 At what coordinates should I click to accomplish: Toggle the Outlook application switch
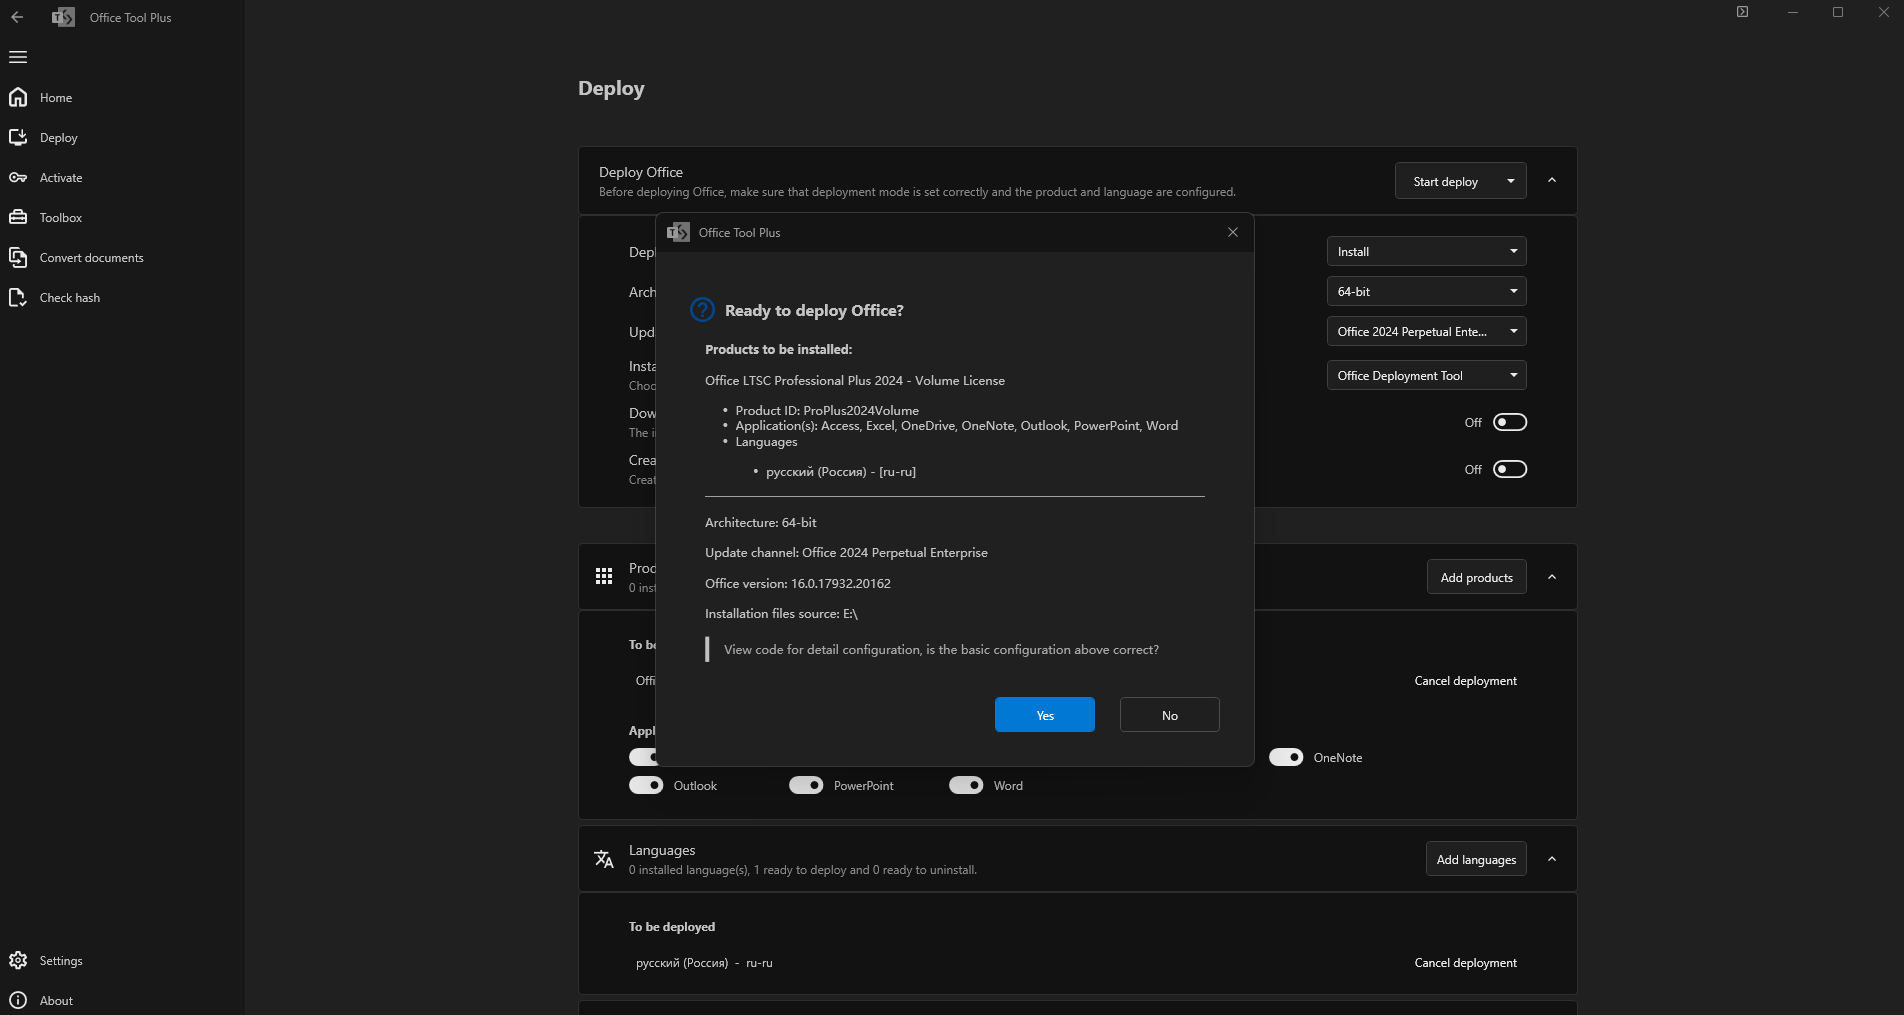[x=646, y=785]
